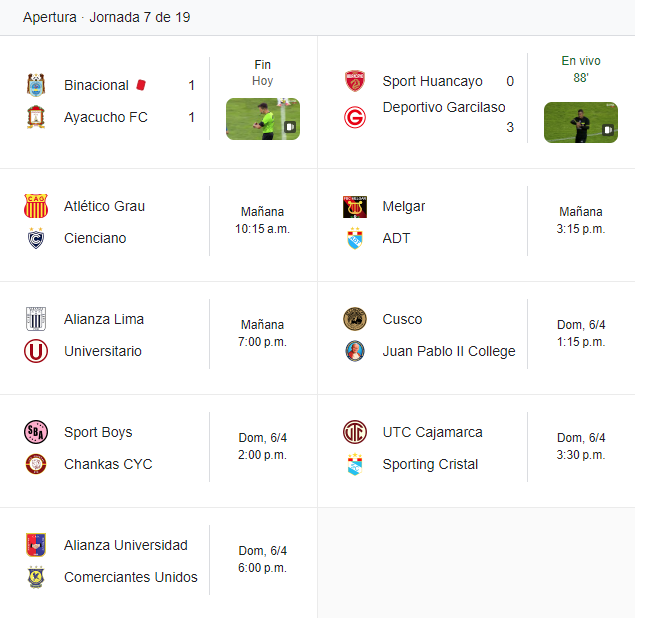Image resolution: width=653 pixels, height=618 pixels.
Task: Click the Comerciantes Unidos team name
Action: pyautogui.click(x=131, y=577)
